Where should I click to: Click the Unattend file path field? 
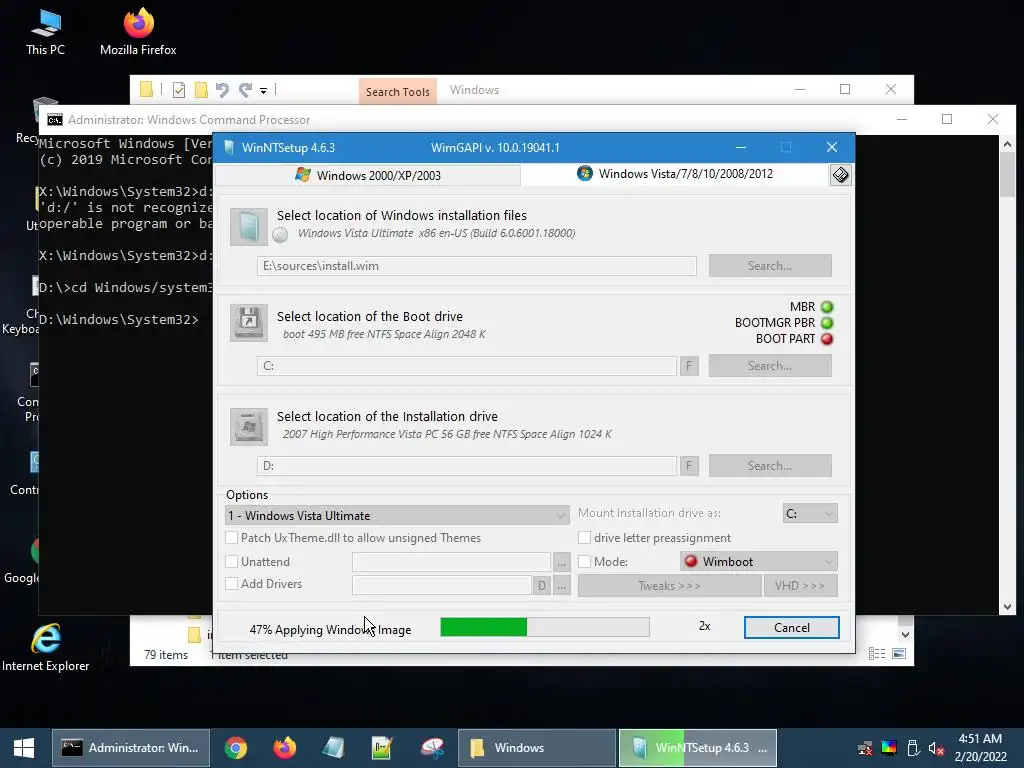(451, 562)
